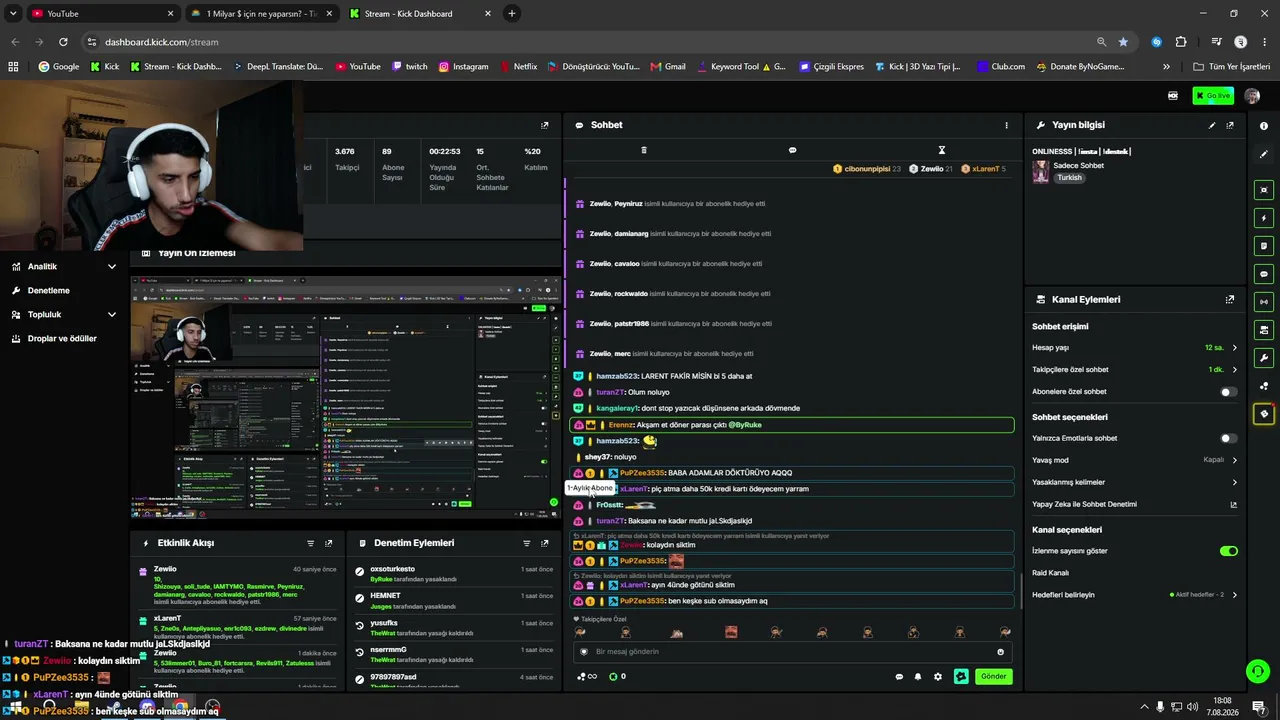Click the Turkish language tag
The width and height of the screenshot is (1280, 720).
point(1070,178)
